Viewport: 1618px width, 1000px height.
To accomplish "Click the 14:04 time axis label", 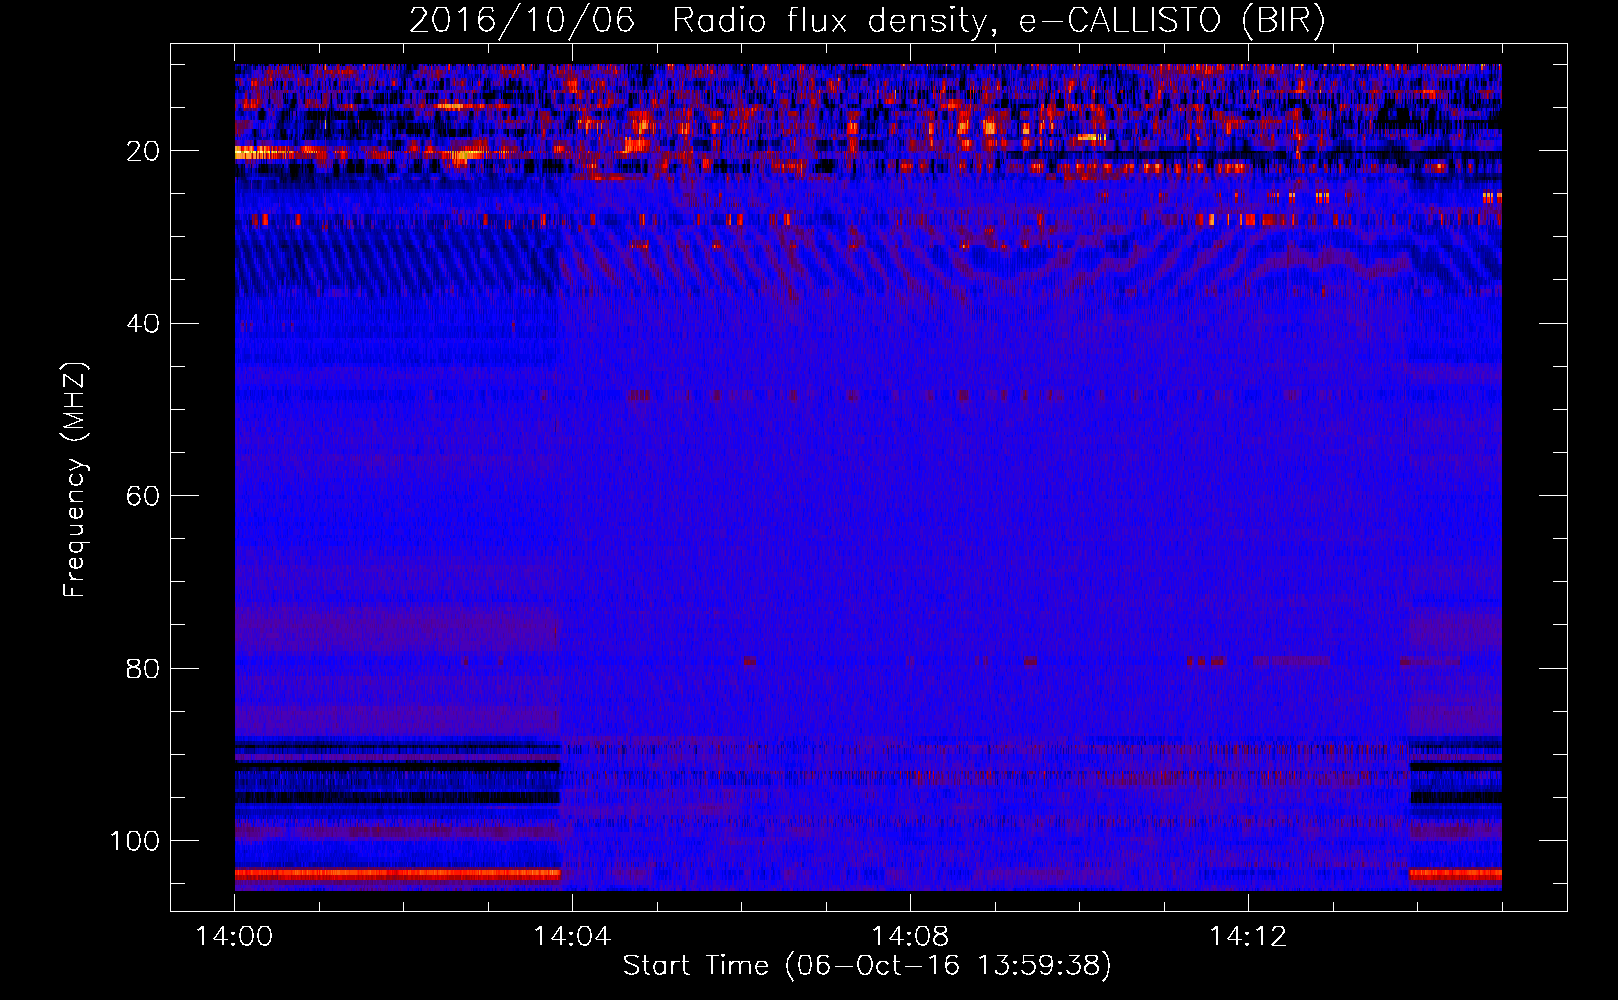I will coord(572,937).
